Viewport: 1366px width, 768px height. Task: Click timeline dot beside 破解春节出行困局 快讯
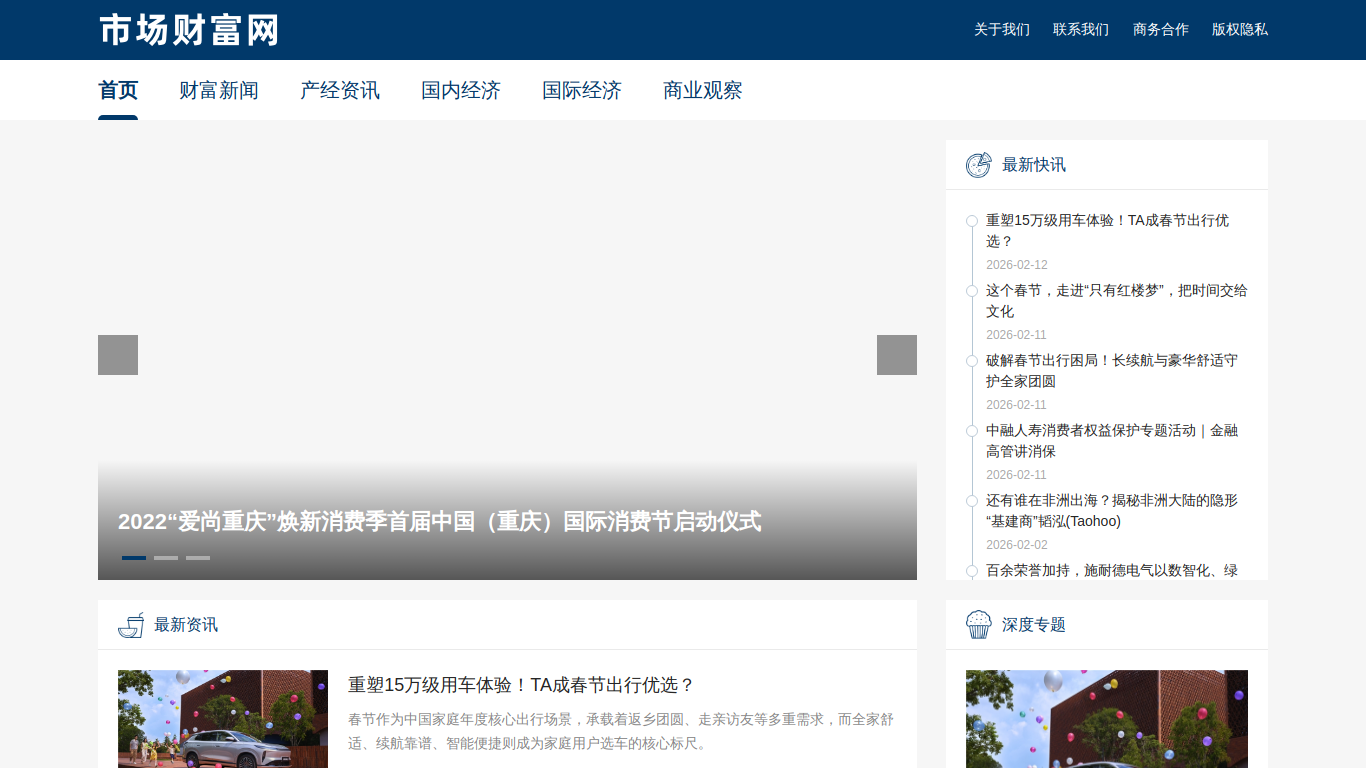(972, 361)
